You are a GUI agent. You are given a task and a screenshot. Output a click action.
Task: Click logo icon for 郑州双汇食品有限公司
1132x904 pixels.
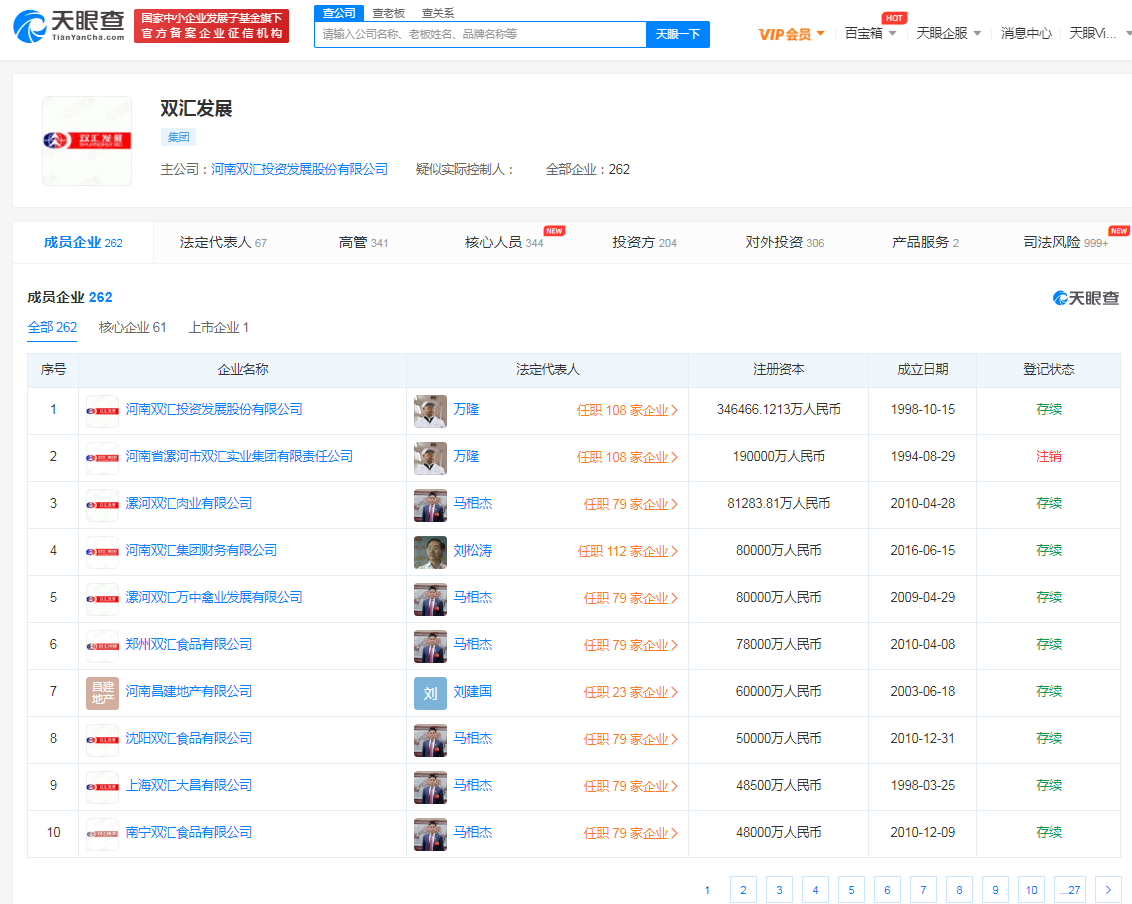click(x=102, y=646)
